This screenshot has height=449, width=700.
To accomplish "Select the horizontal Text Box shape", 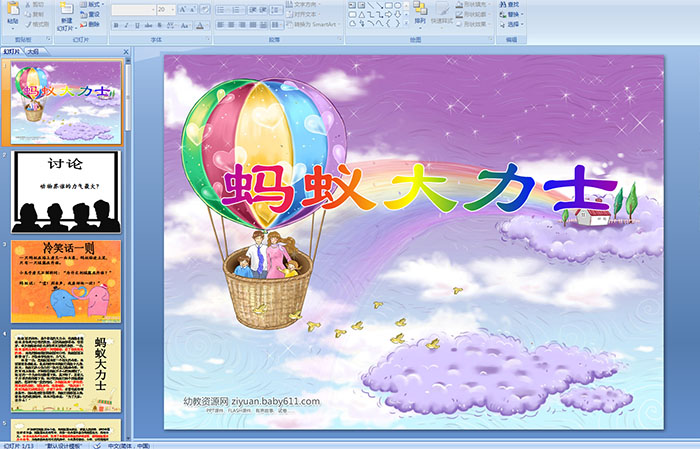I will [352, 5].
